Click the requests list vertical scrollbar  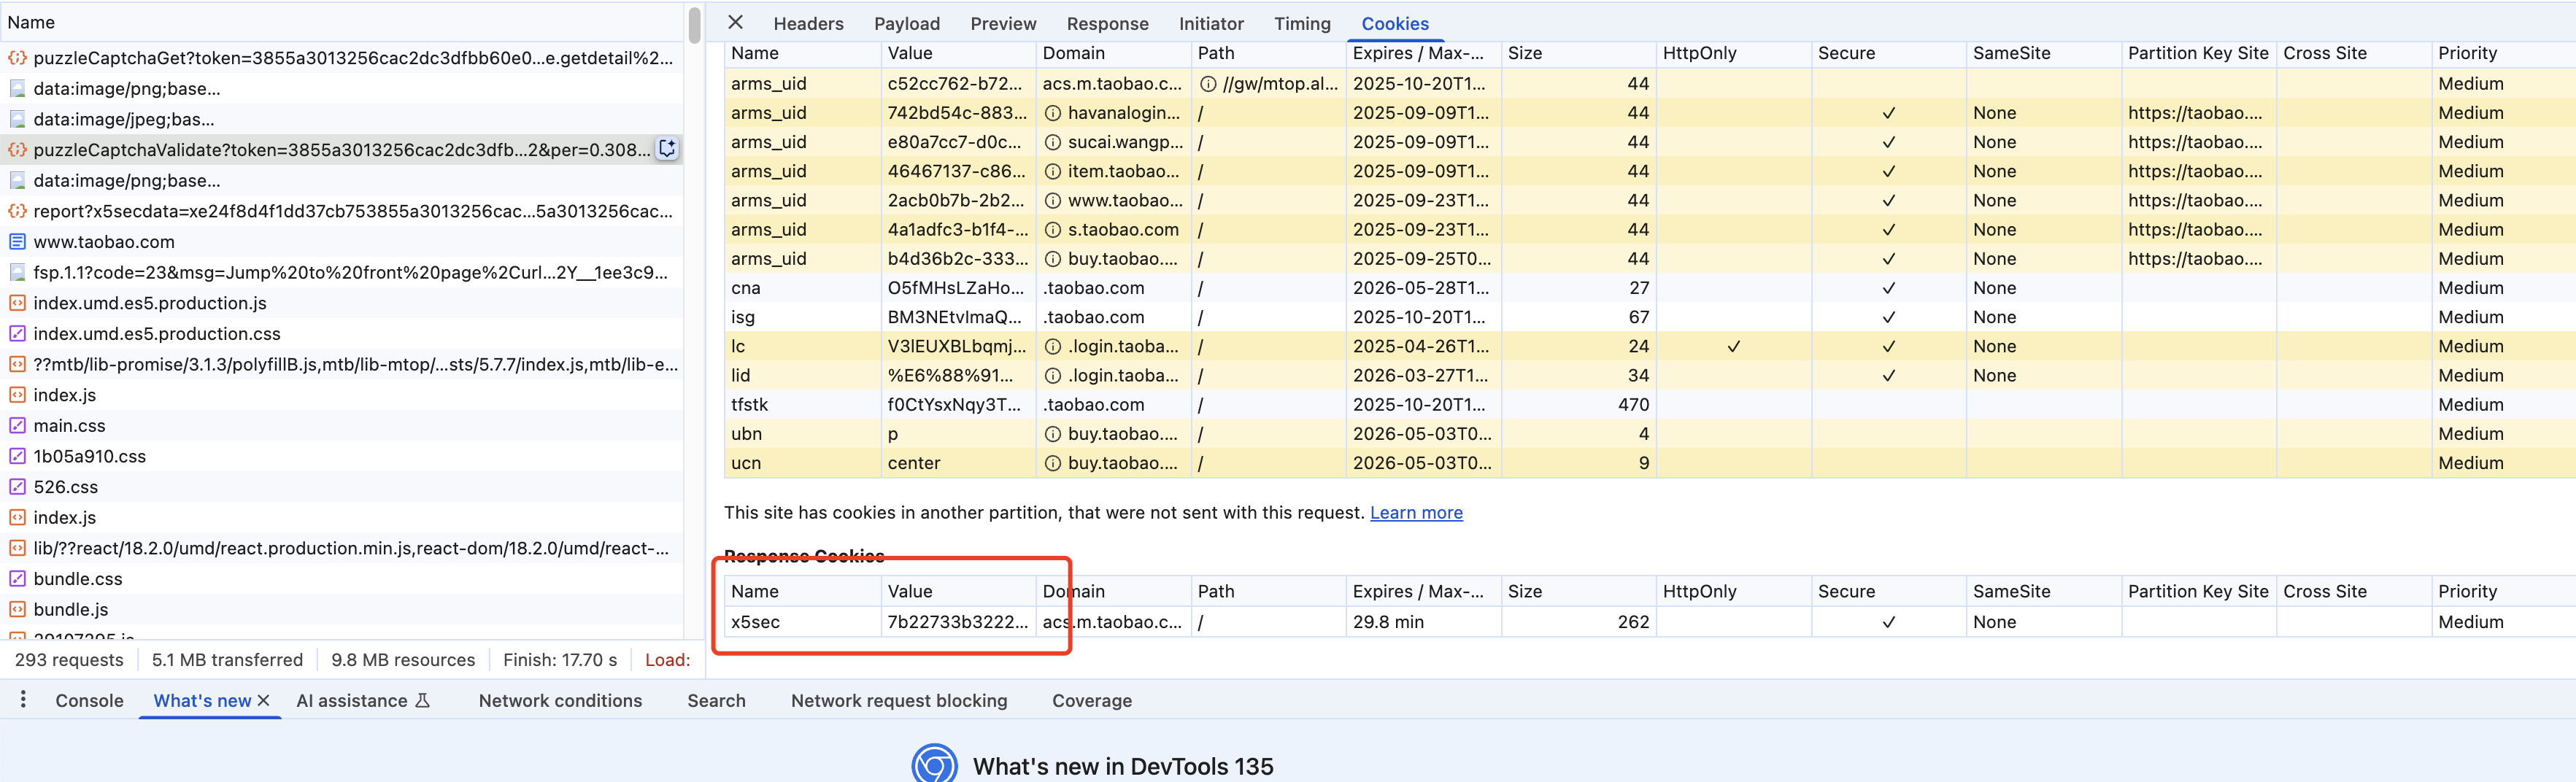pyautogui.click(x=694, y=25)
